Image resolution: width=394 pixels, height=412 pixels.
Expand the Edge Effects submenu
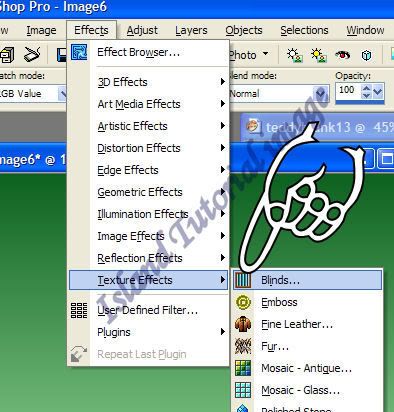[x=148, y=170]
